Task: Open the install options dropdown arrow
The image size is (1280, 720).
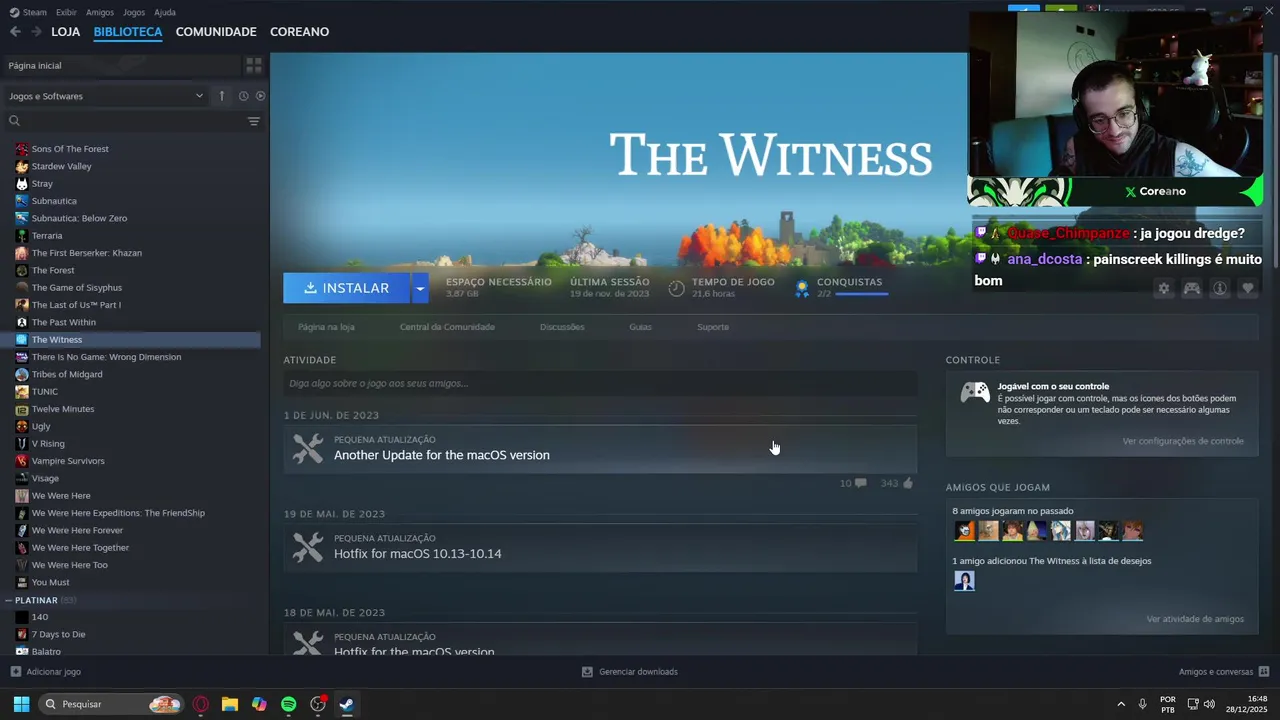Action: (420, 288)
